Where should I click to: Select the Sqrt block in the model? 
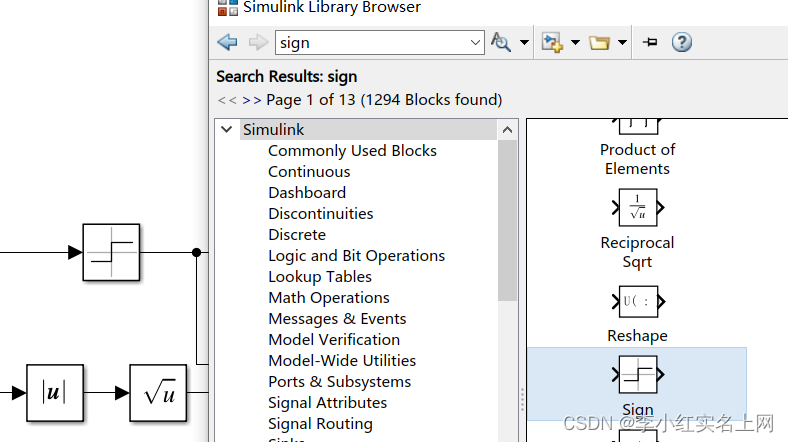(x=158, y=393)
